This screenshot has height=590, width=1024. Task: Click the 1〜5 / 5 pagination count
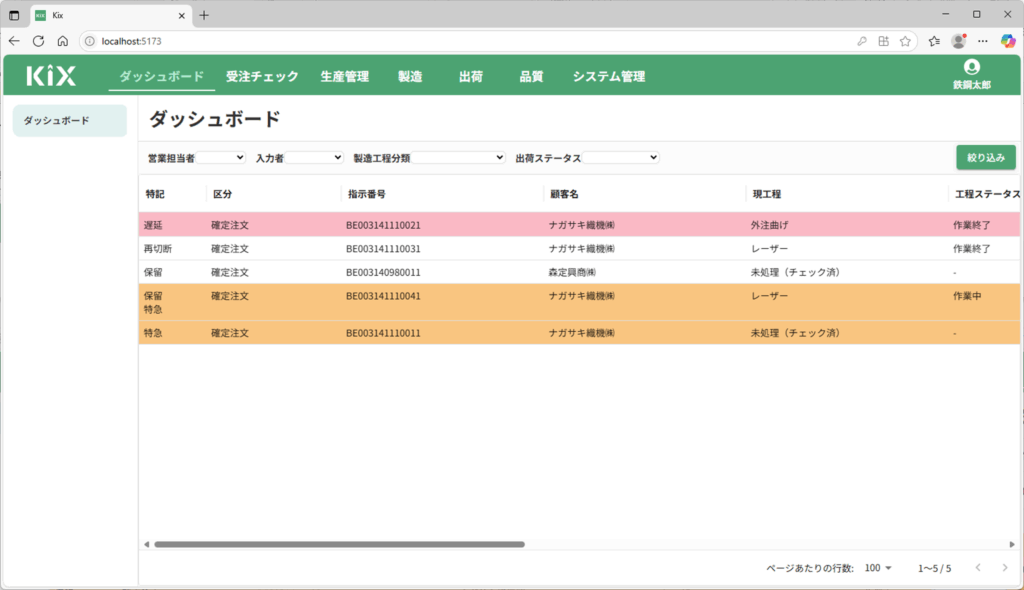[935, 568]
